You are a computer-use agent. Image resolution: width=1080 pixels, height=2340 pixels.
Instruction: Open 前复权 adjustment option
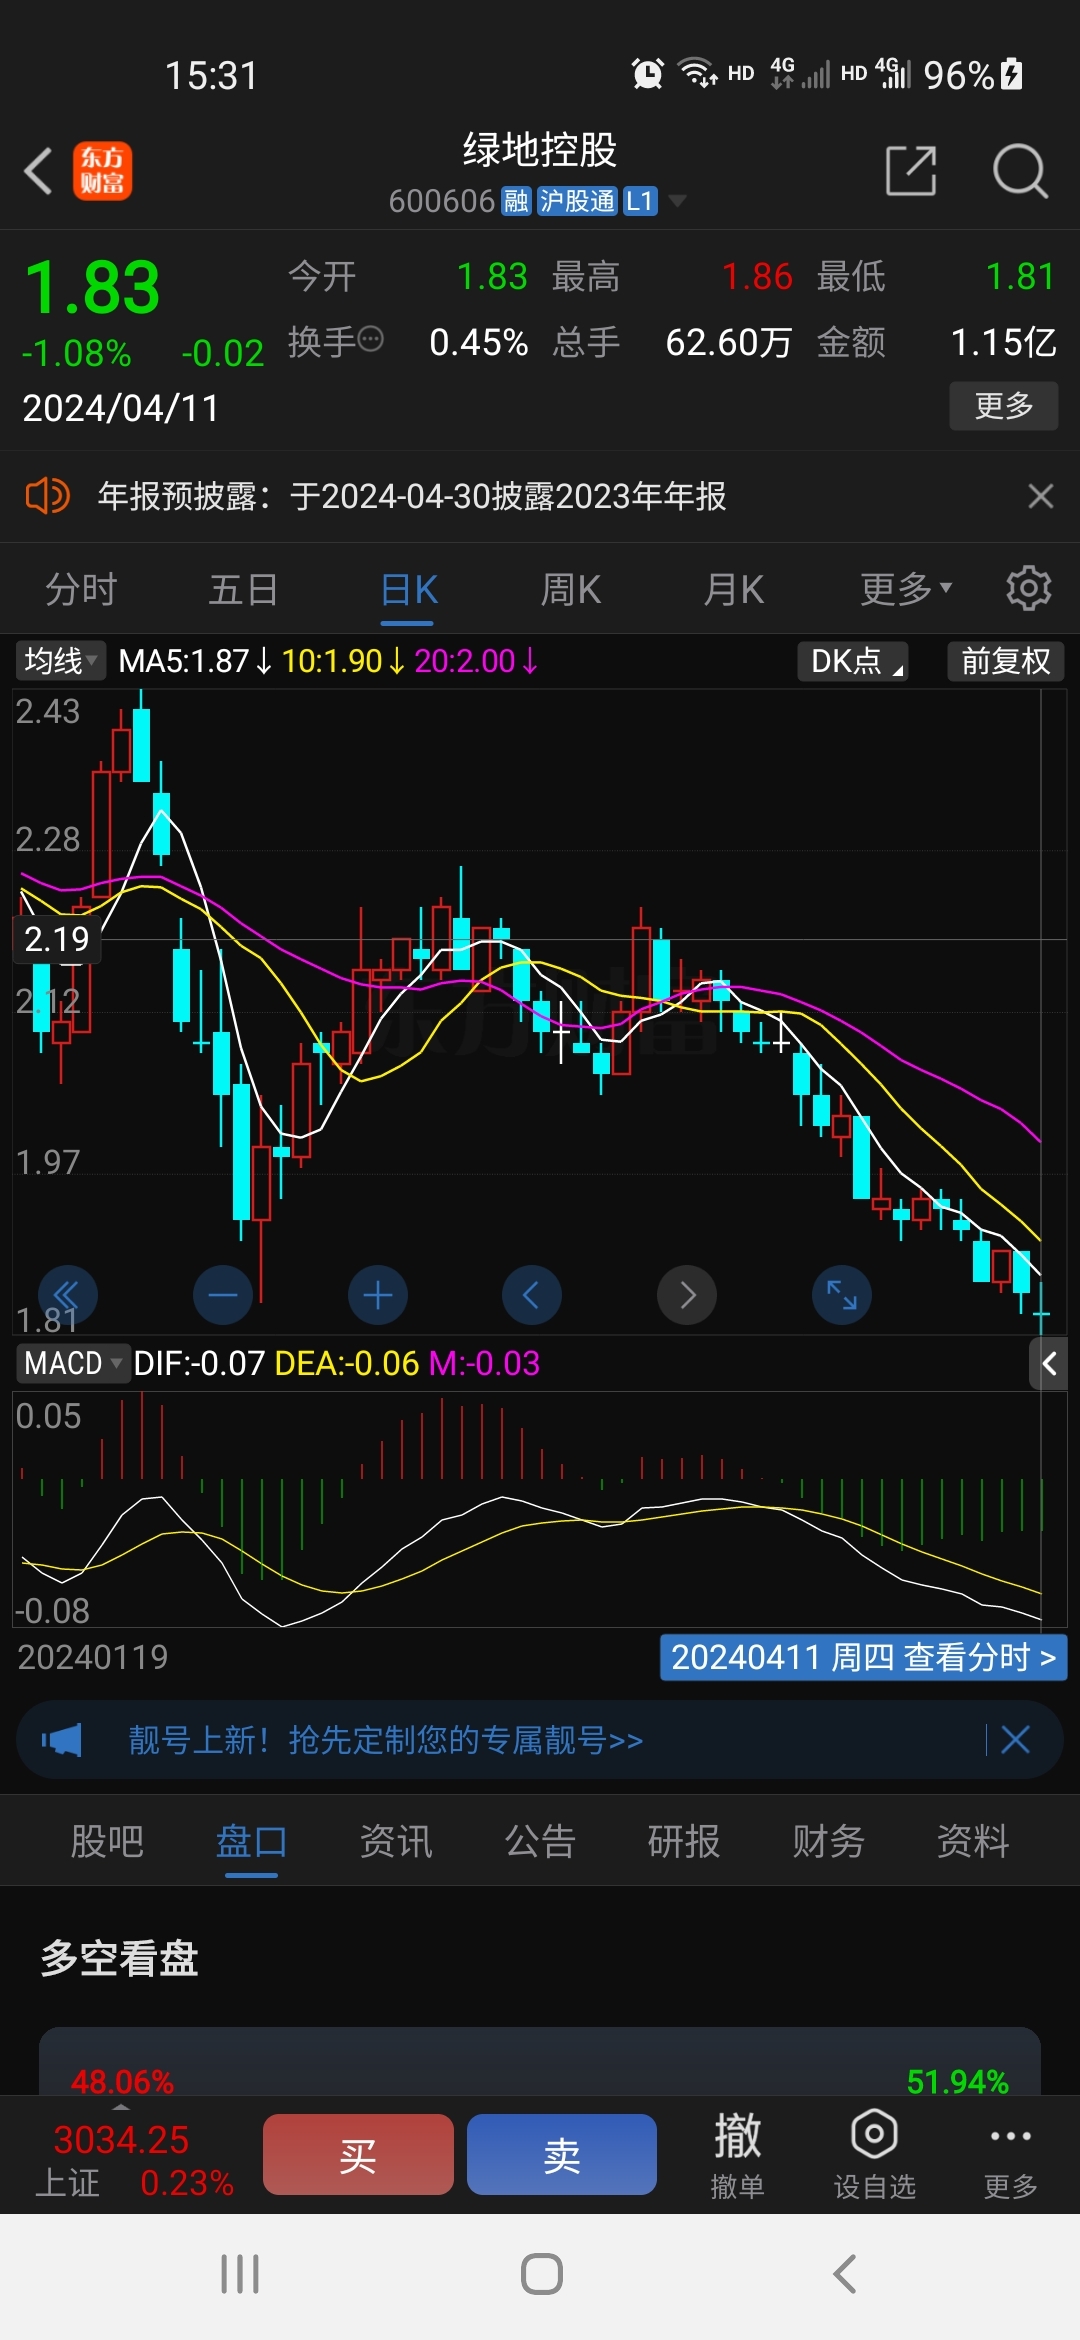(1006, 661)
